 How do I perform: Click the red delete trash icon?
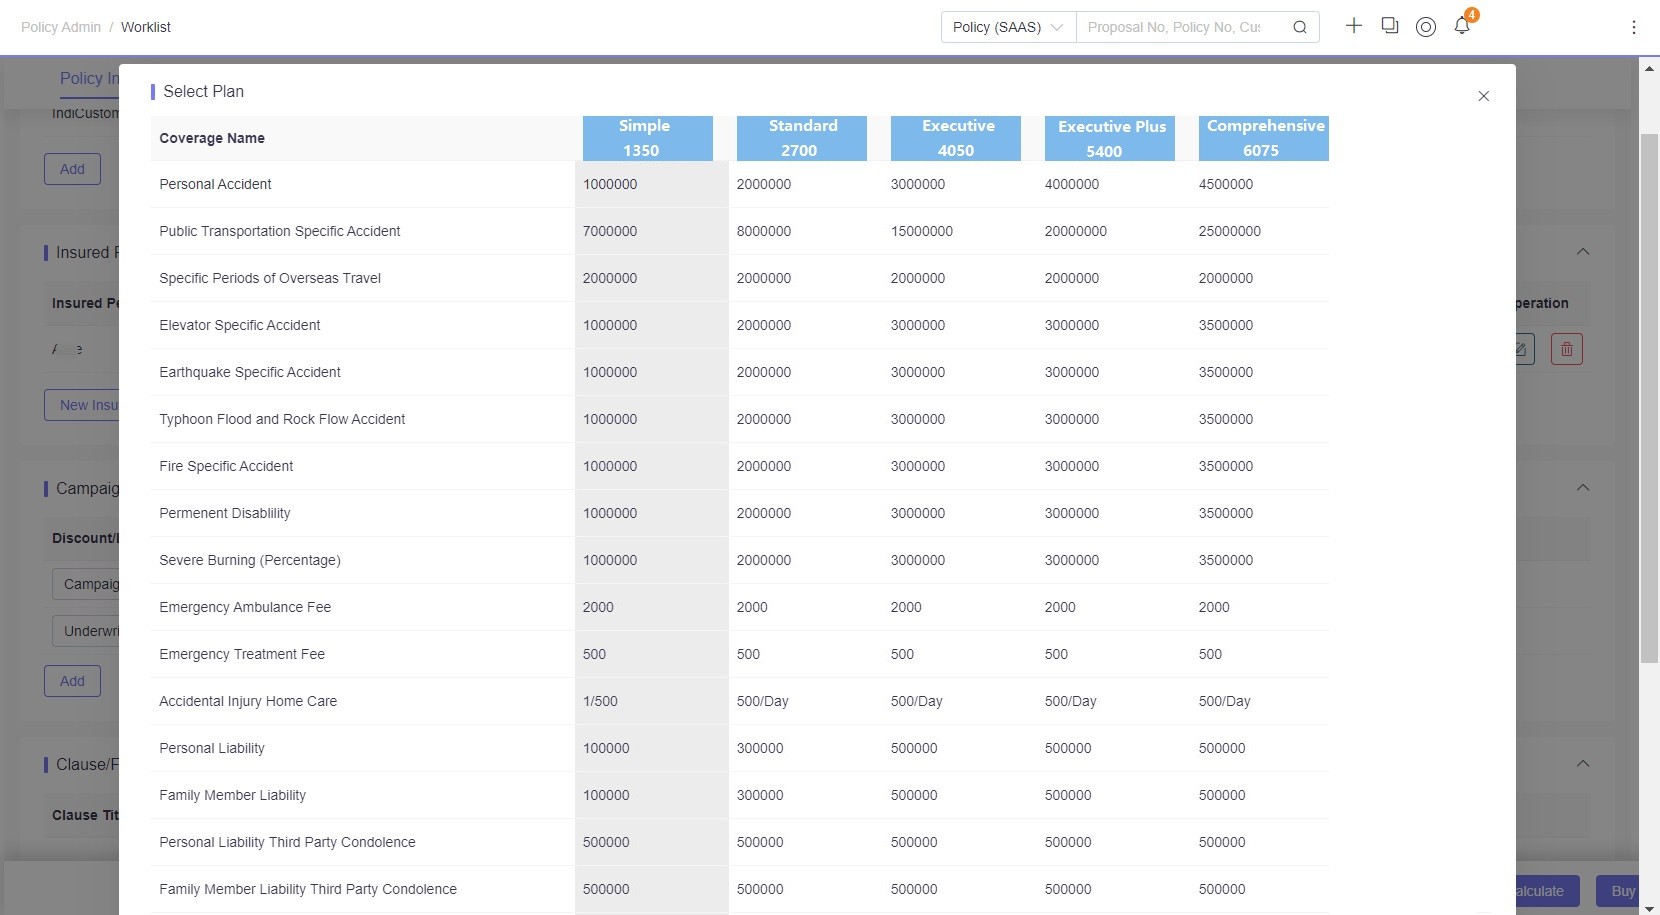click(x=1566, y=349)
